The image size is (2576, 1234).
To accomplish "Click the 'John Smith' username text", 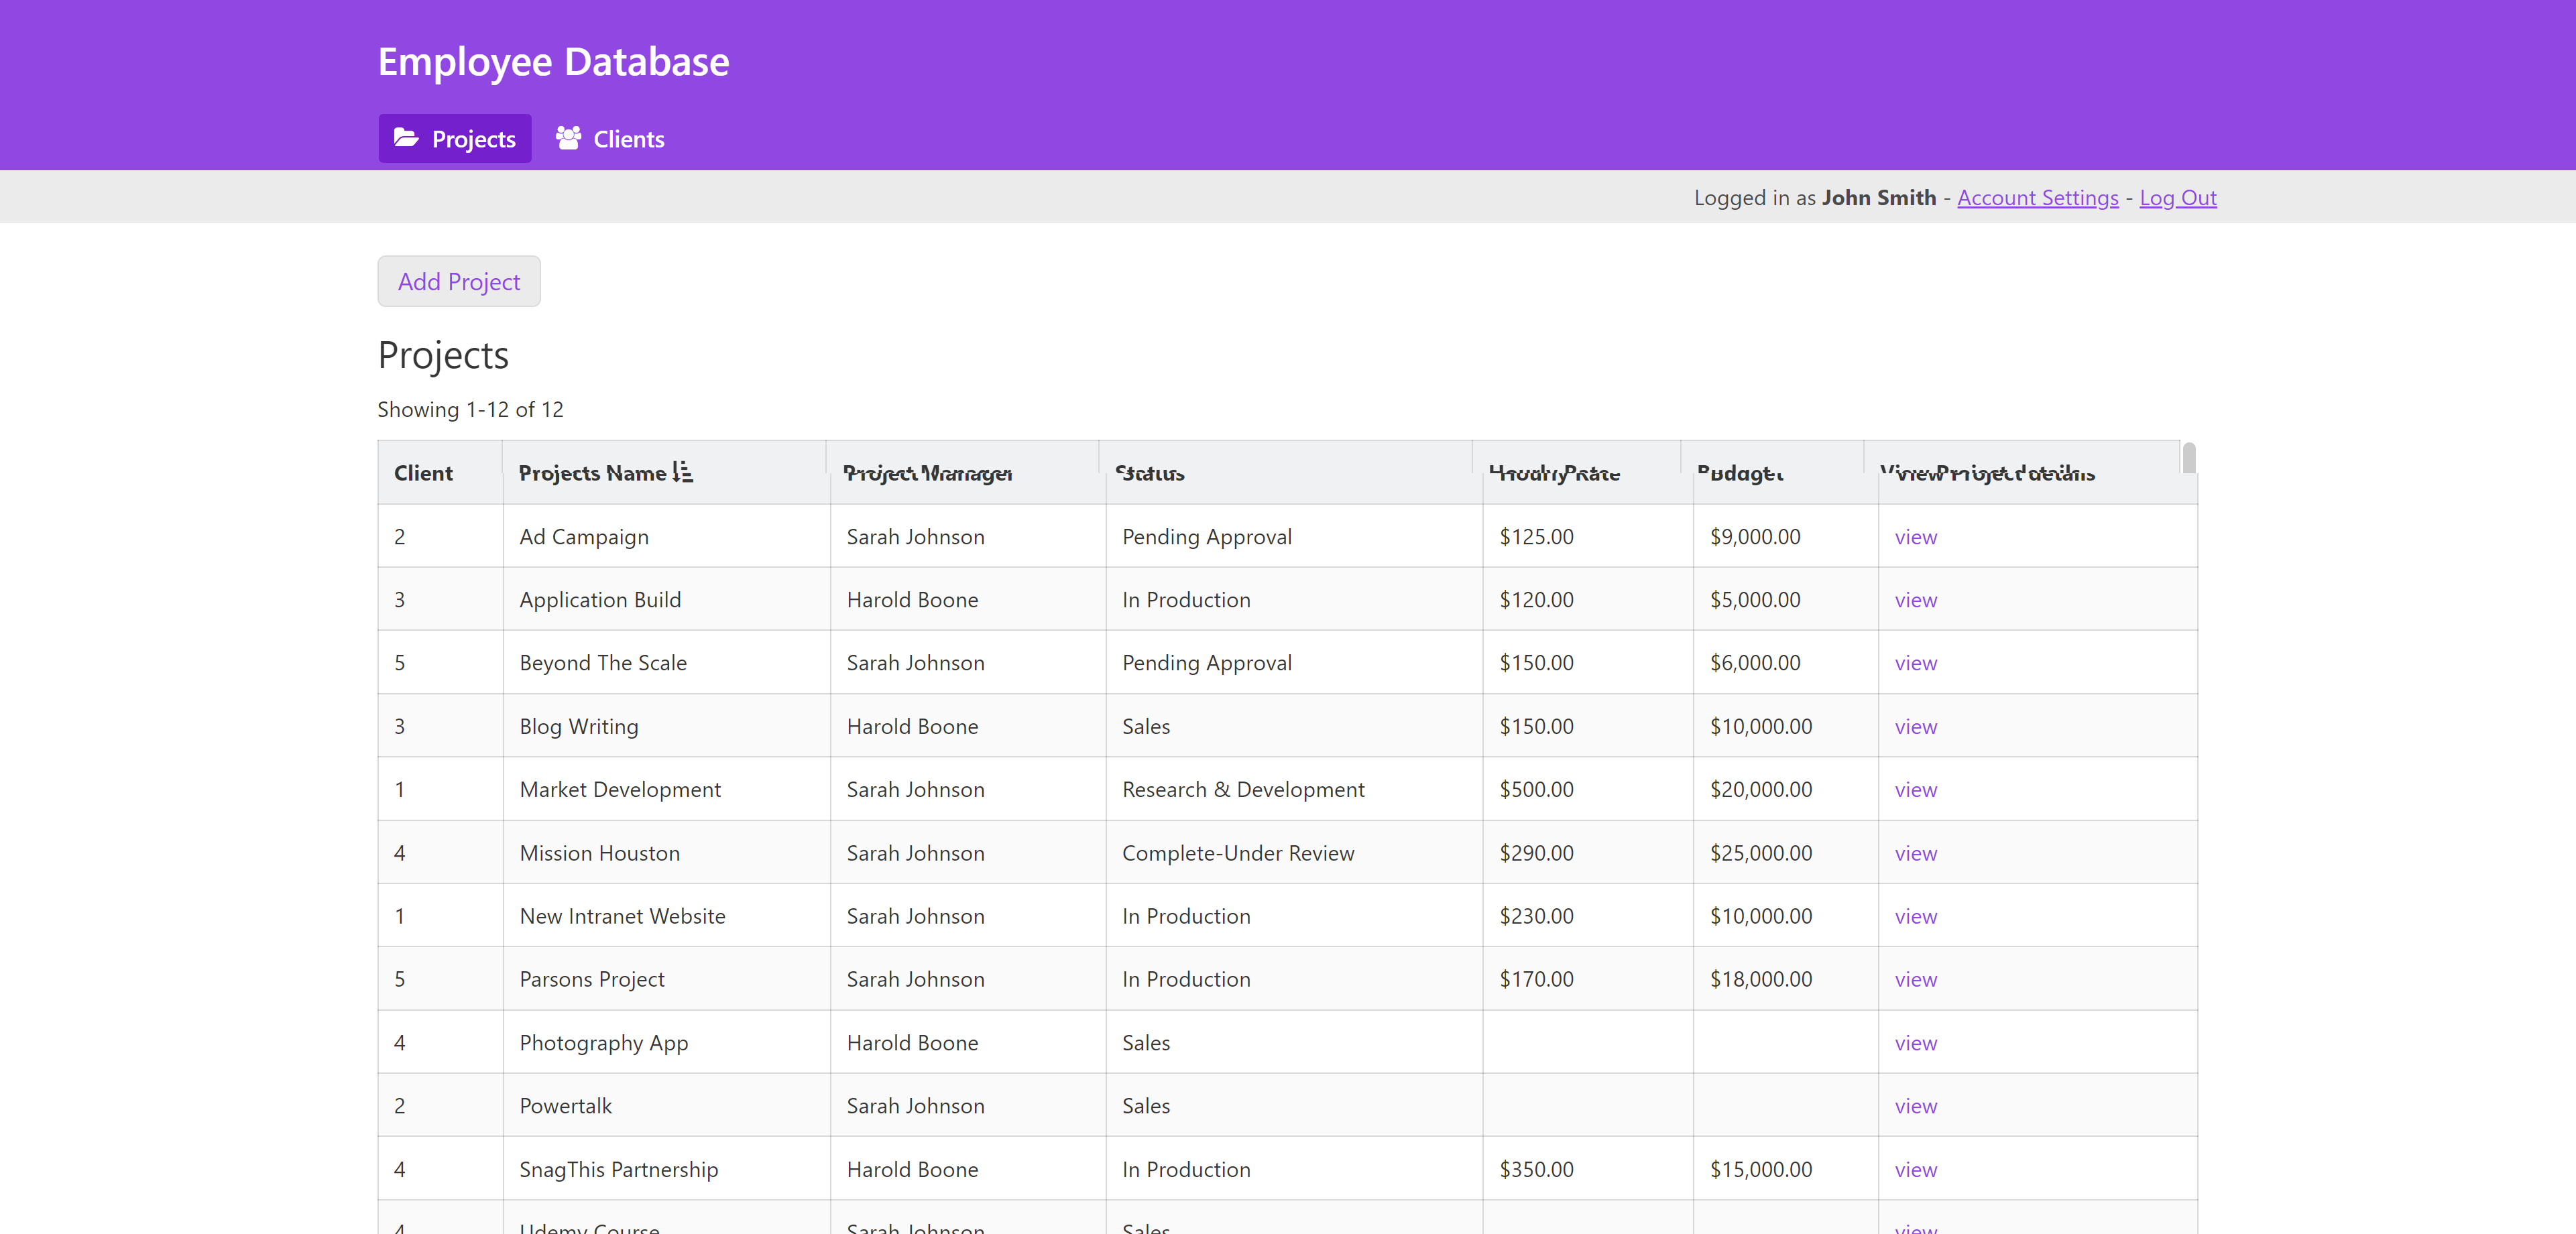I will point(1879,198).
